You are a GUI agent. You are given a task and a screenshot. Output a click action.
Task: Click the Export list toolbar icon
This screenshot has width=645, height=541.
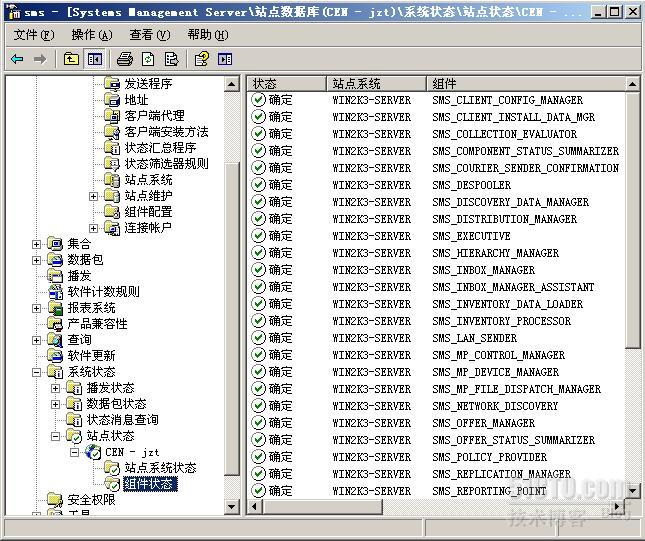click(171, 59)
